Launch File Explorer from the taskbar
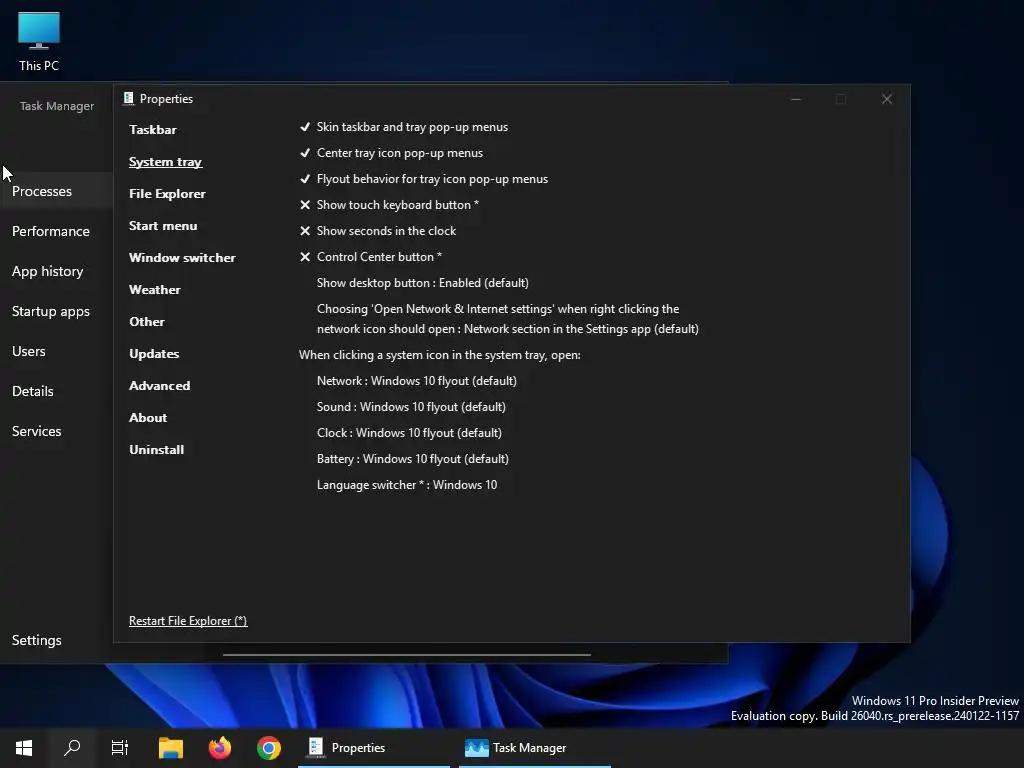Image resolution: width=1024 pixels, height=768 pixels. [171, 748]
